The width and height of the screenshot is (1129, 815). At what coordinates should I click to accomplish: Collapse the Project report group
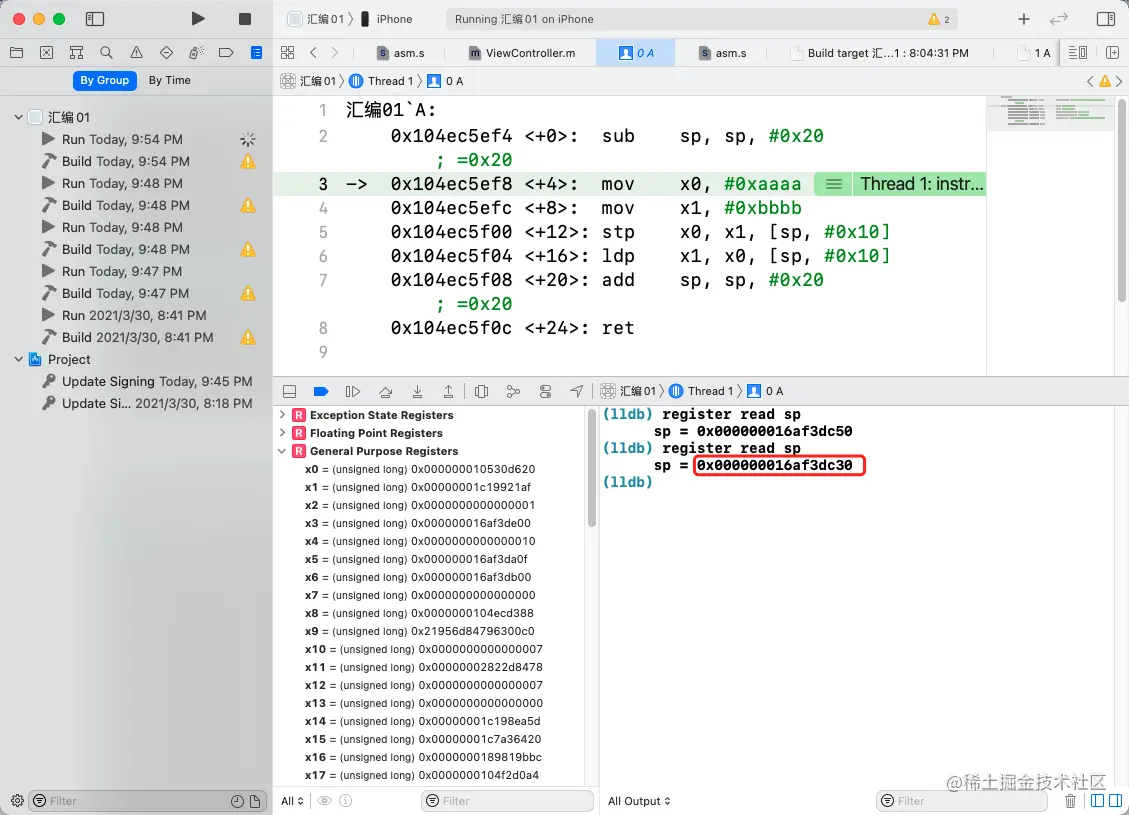18,359
